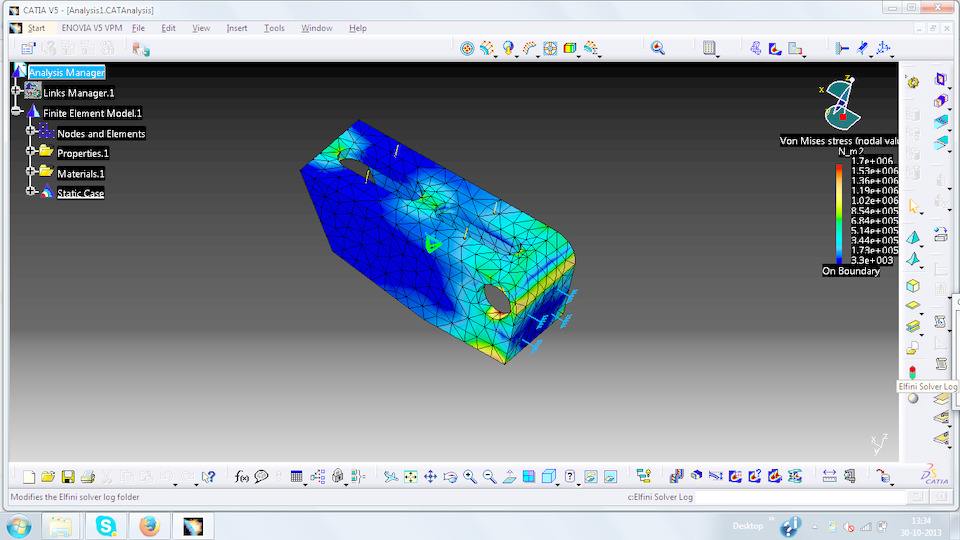960x540 pixels.
Task: Click the padlock icon in bottom toolbar
Action: coord(338,476)
